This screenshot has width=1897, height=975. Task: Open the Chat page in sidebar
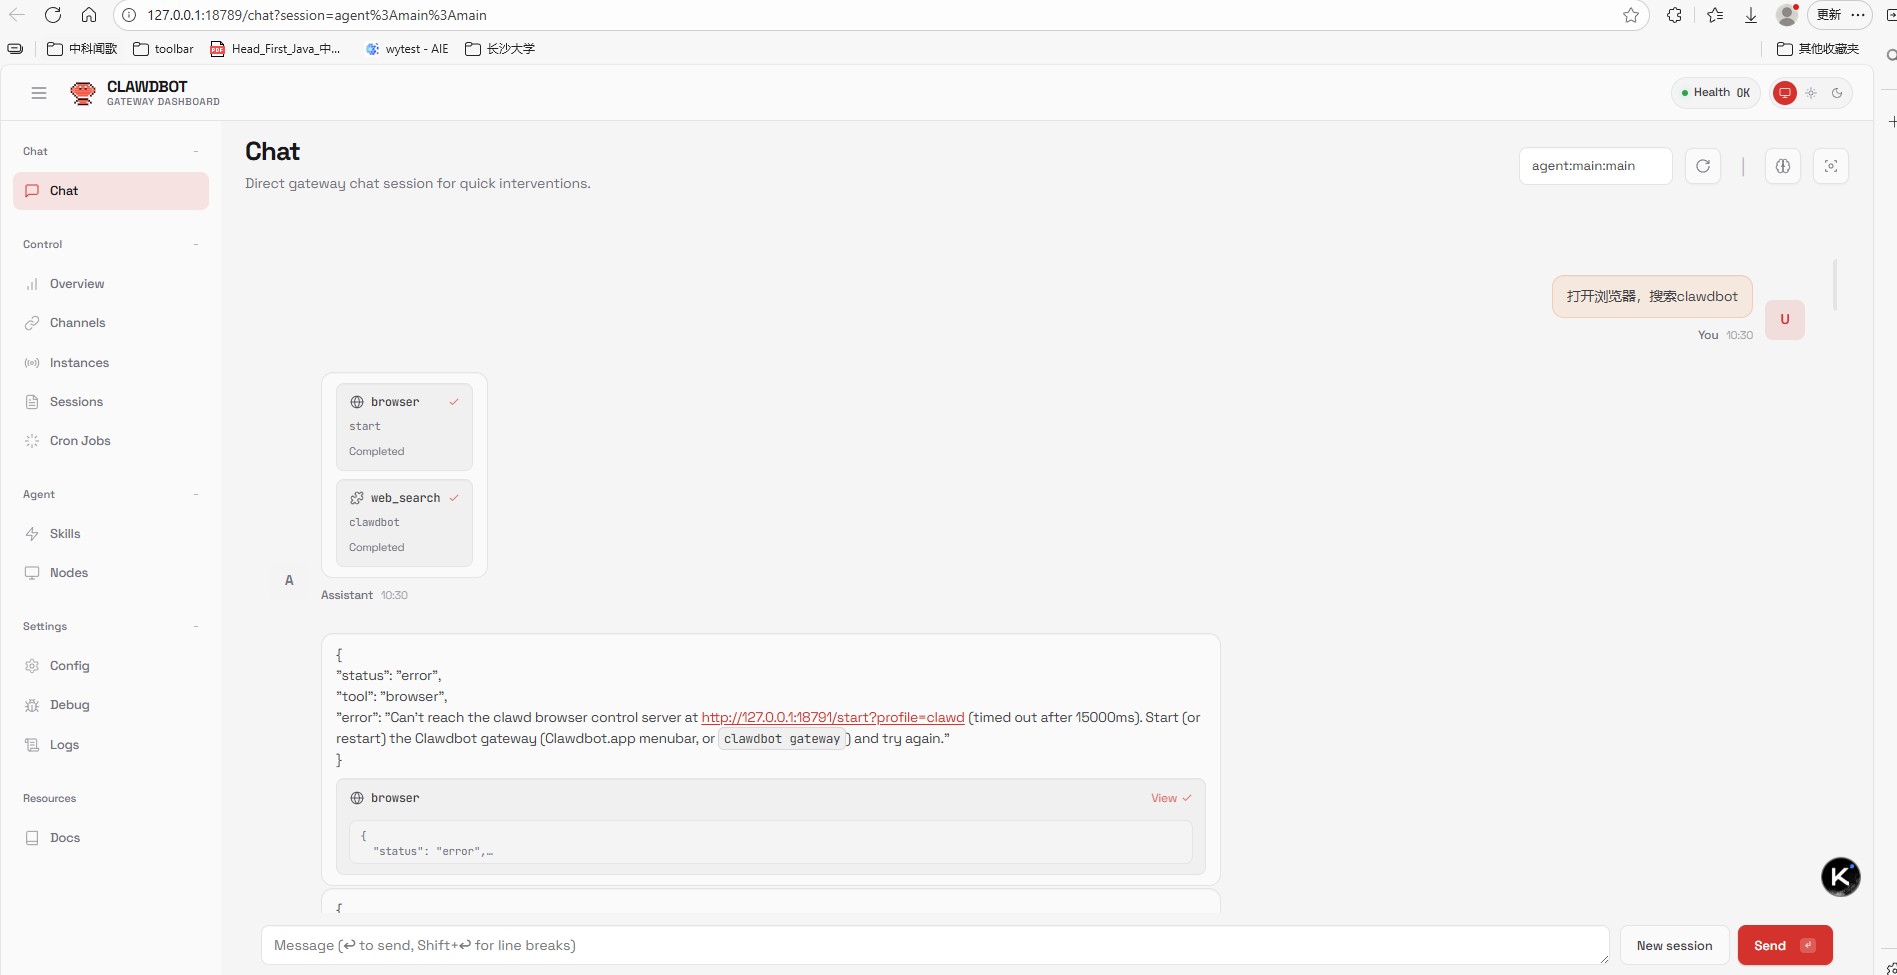[x=111, y=191]
